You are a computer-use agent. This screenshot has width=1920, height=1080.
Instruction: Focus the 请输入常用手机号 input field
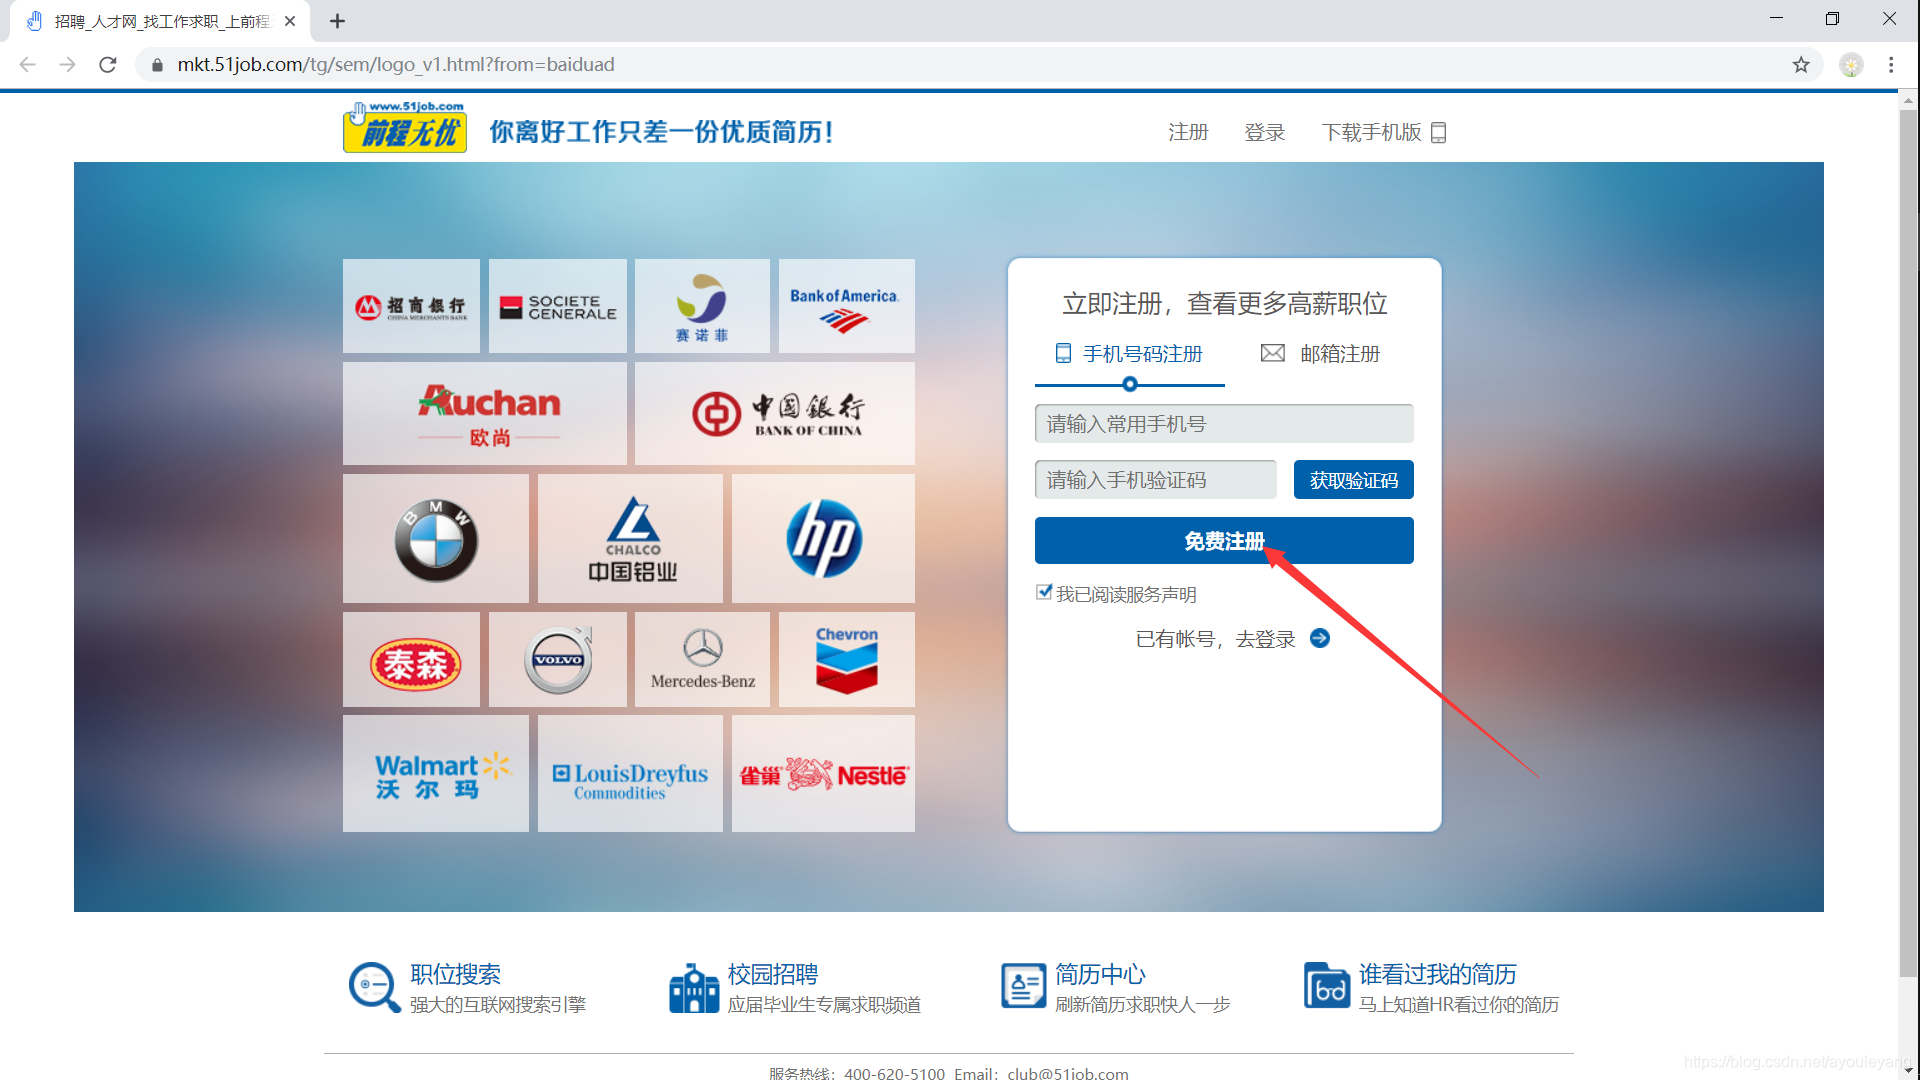[1224, 424]
